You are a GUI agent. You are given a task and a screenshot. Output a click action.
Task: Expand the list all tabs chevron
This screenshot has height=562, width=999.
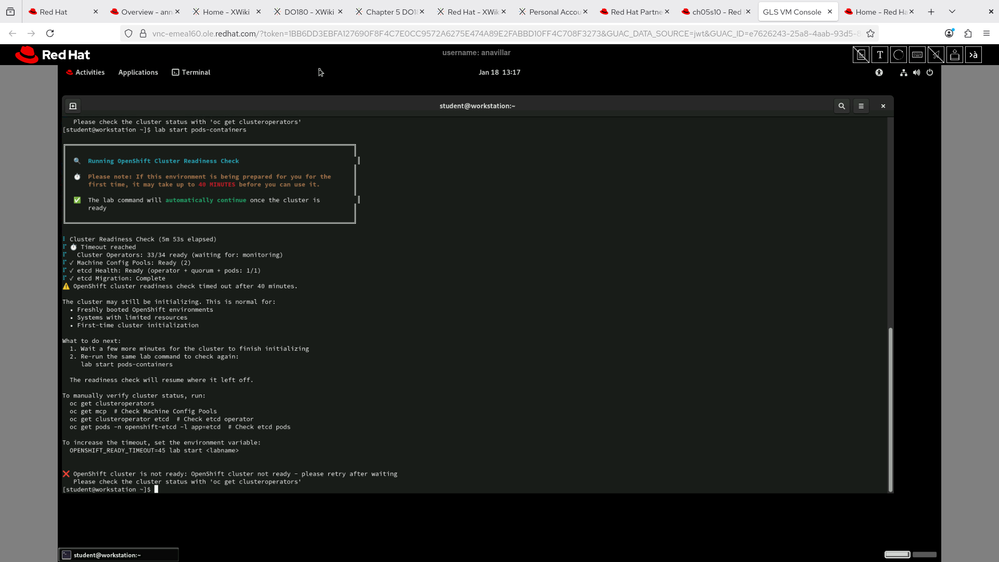click(952, 11)
